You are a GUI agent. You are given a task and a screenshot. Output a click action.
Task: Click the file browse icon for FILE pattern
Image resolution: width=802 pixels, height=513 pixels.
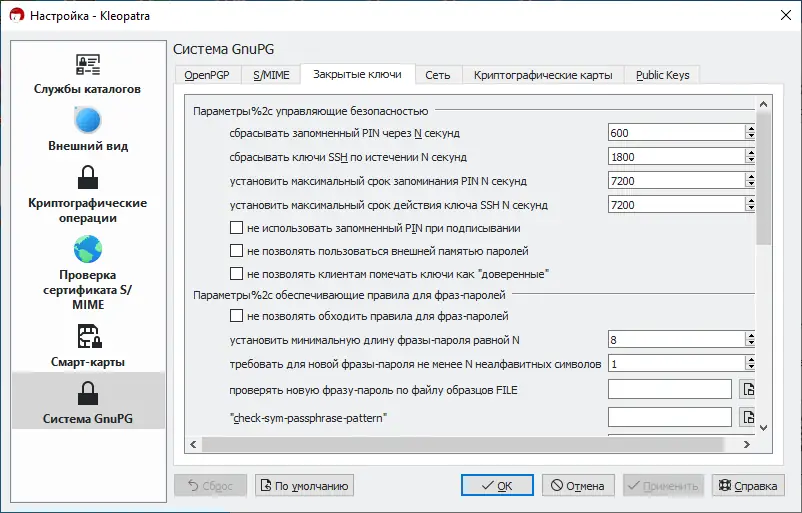(x=746, y=390)
